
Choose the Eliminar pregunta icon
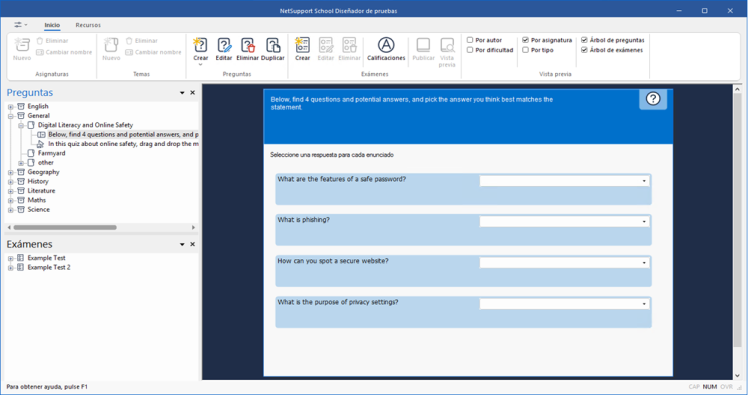(x=247, y=49)
